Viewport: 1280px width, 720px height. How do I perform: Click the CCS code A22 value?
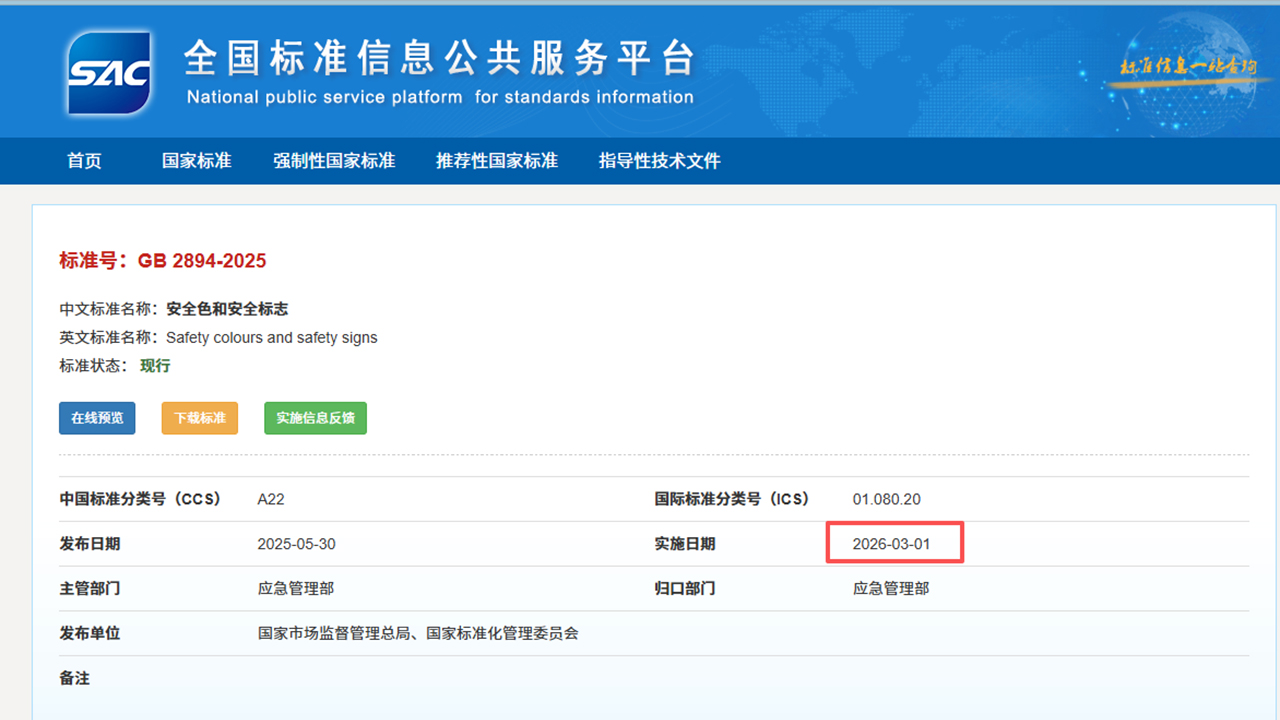tap(271, 499)
